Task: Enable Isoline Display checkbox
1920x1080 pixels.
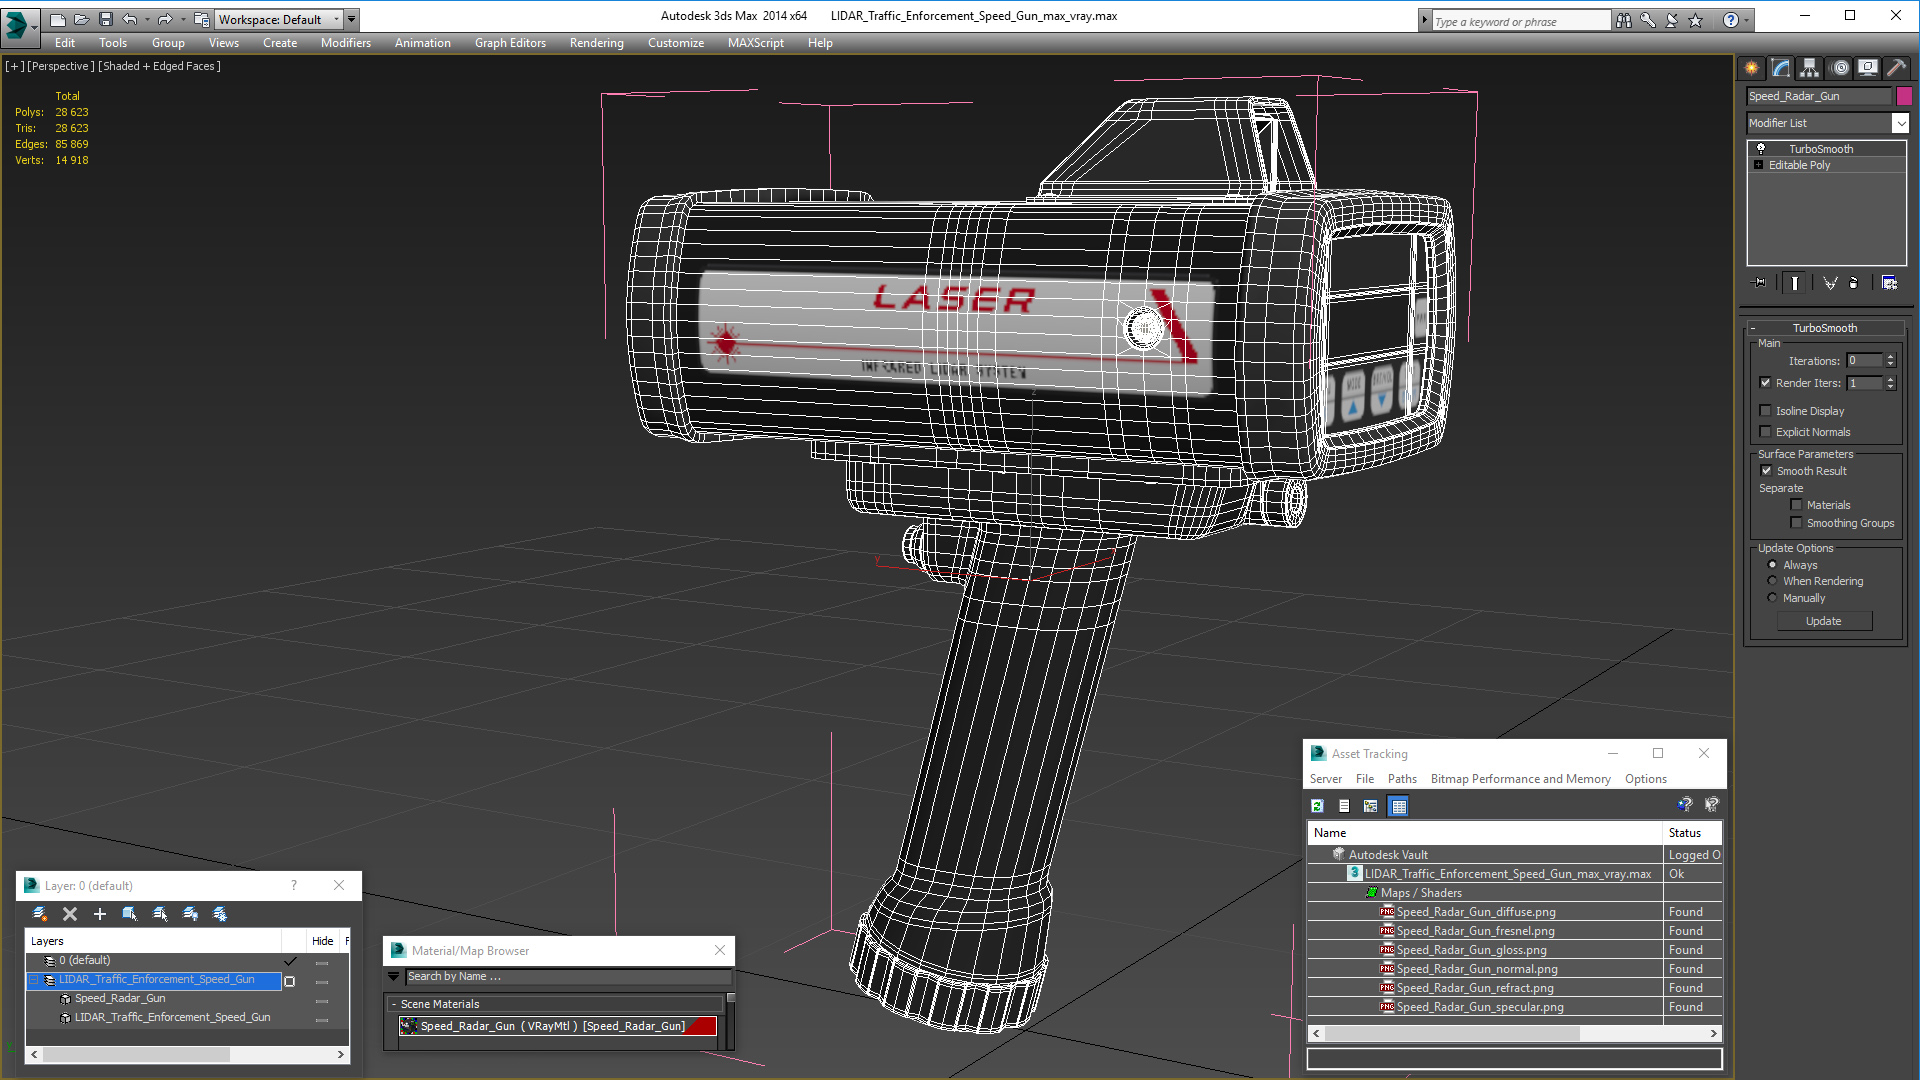Action: click(x=1766, y=411)
